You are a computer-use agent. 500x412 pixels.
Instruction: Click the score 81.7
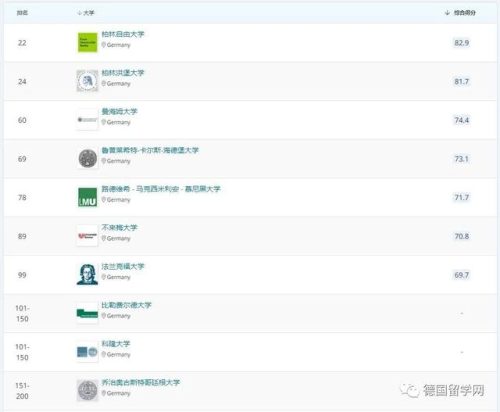coord(462,81)
